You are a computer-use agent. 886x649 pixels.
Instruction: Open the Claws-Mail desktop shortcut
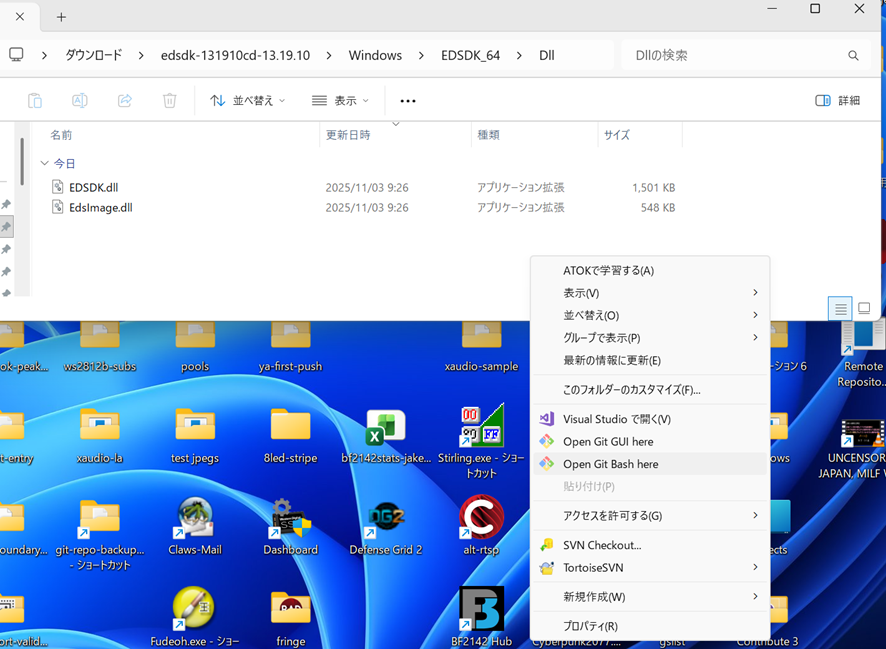tap(195, 520)
